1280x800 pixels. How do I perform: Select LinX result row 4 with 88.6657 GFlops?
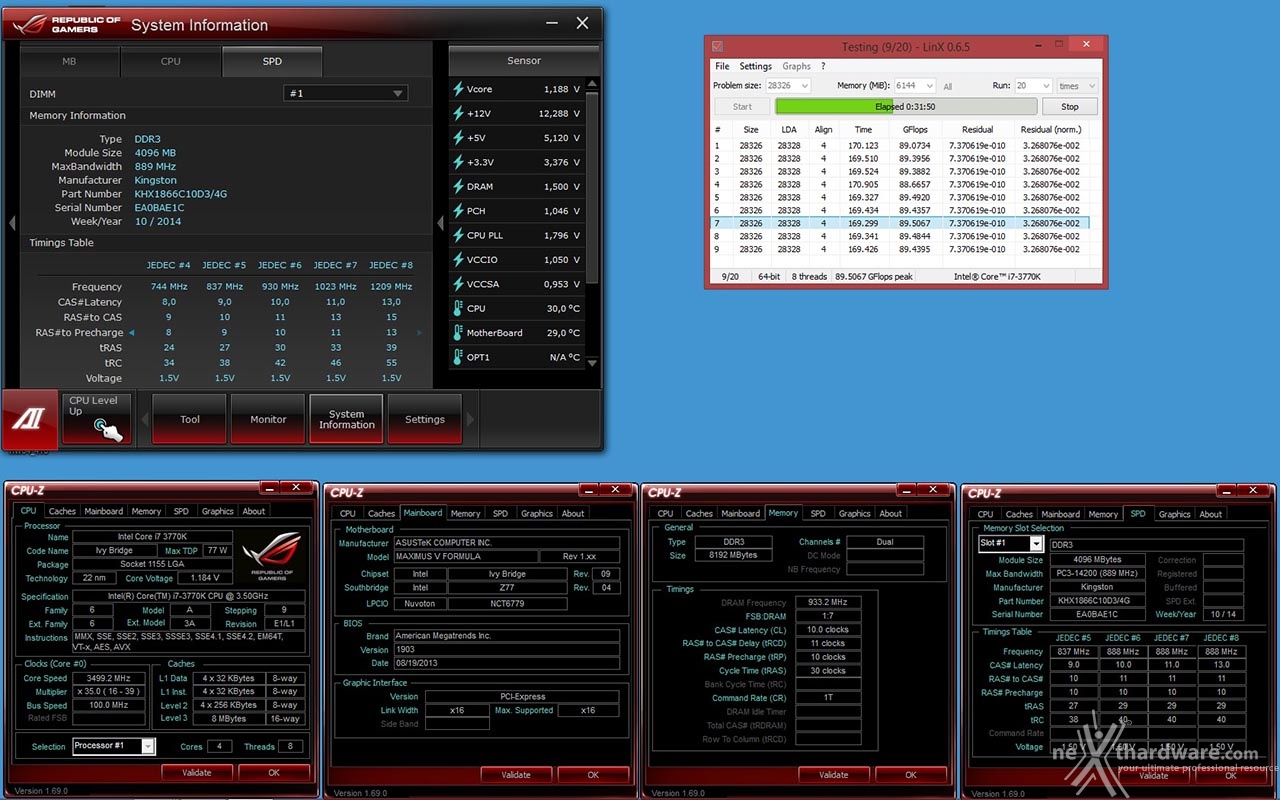point(900,184)
